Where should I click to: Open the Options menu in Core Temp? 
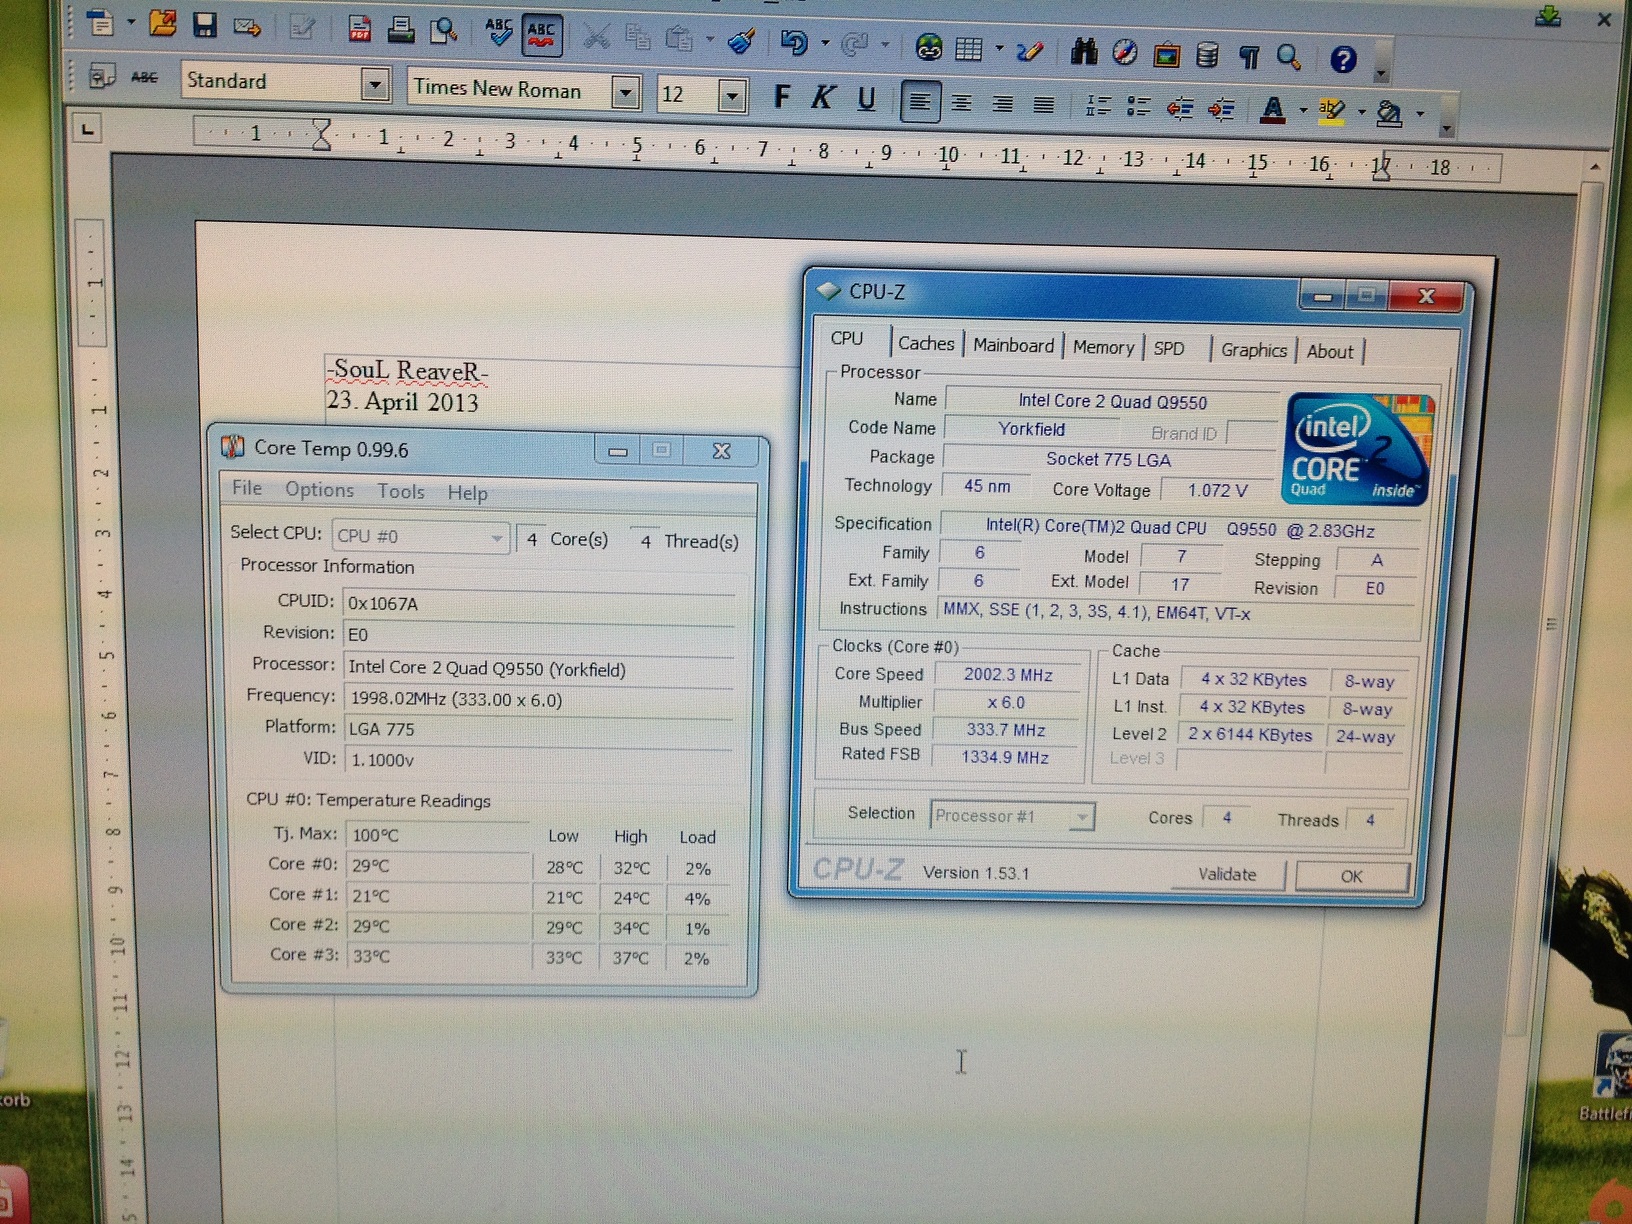coord(319,490)
